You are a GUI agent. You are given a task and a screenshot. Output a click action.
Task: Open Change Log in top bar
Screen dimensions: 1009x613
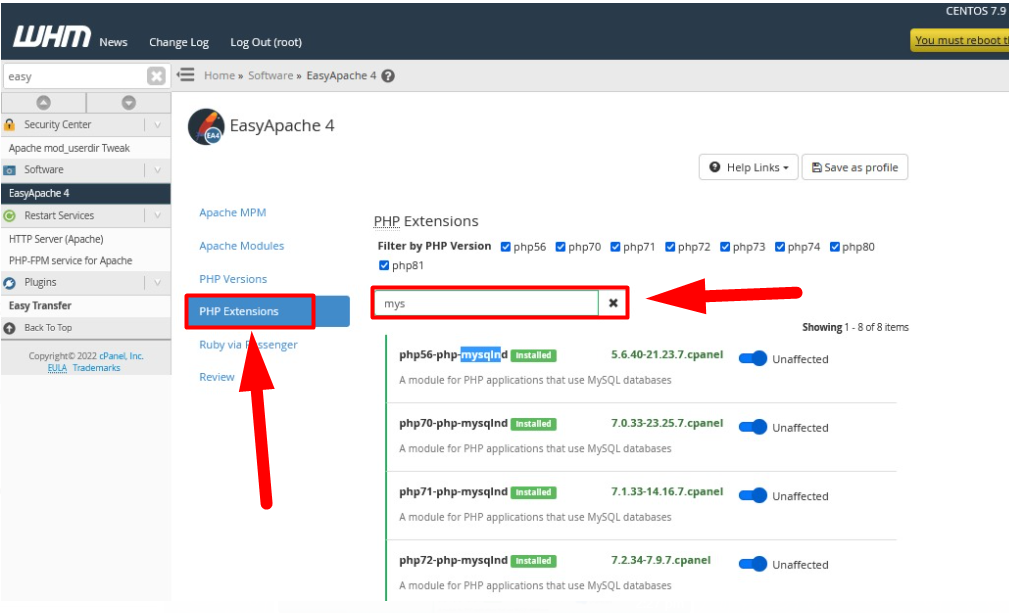(x=179, y=42)
